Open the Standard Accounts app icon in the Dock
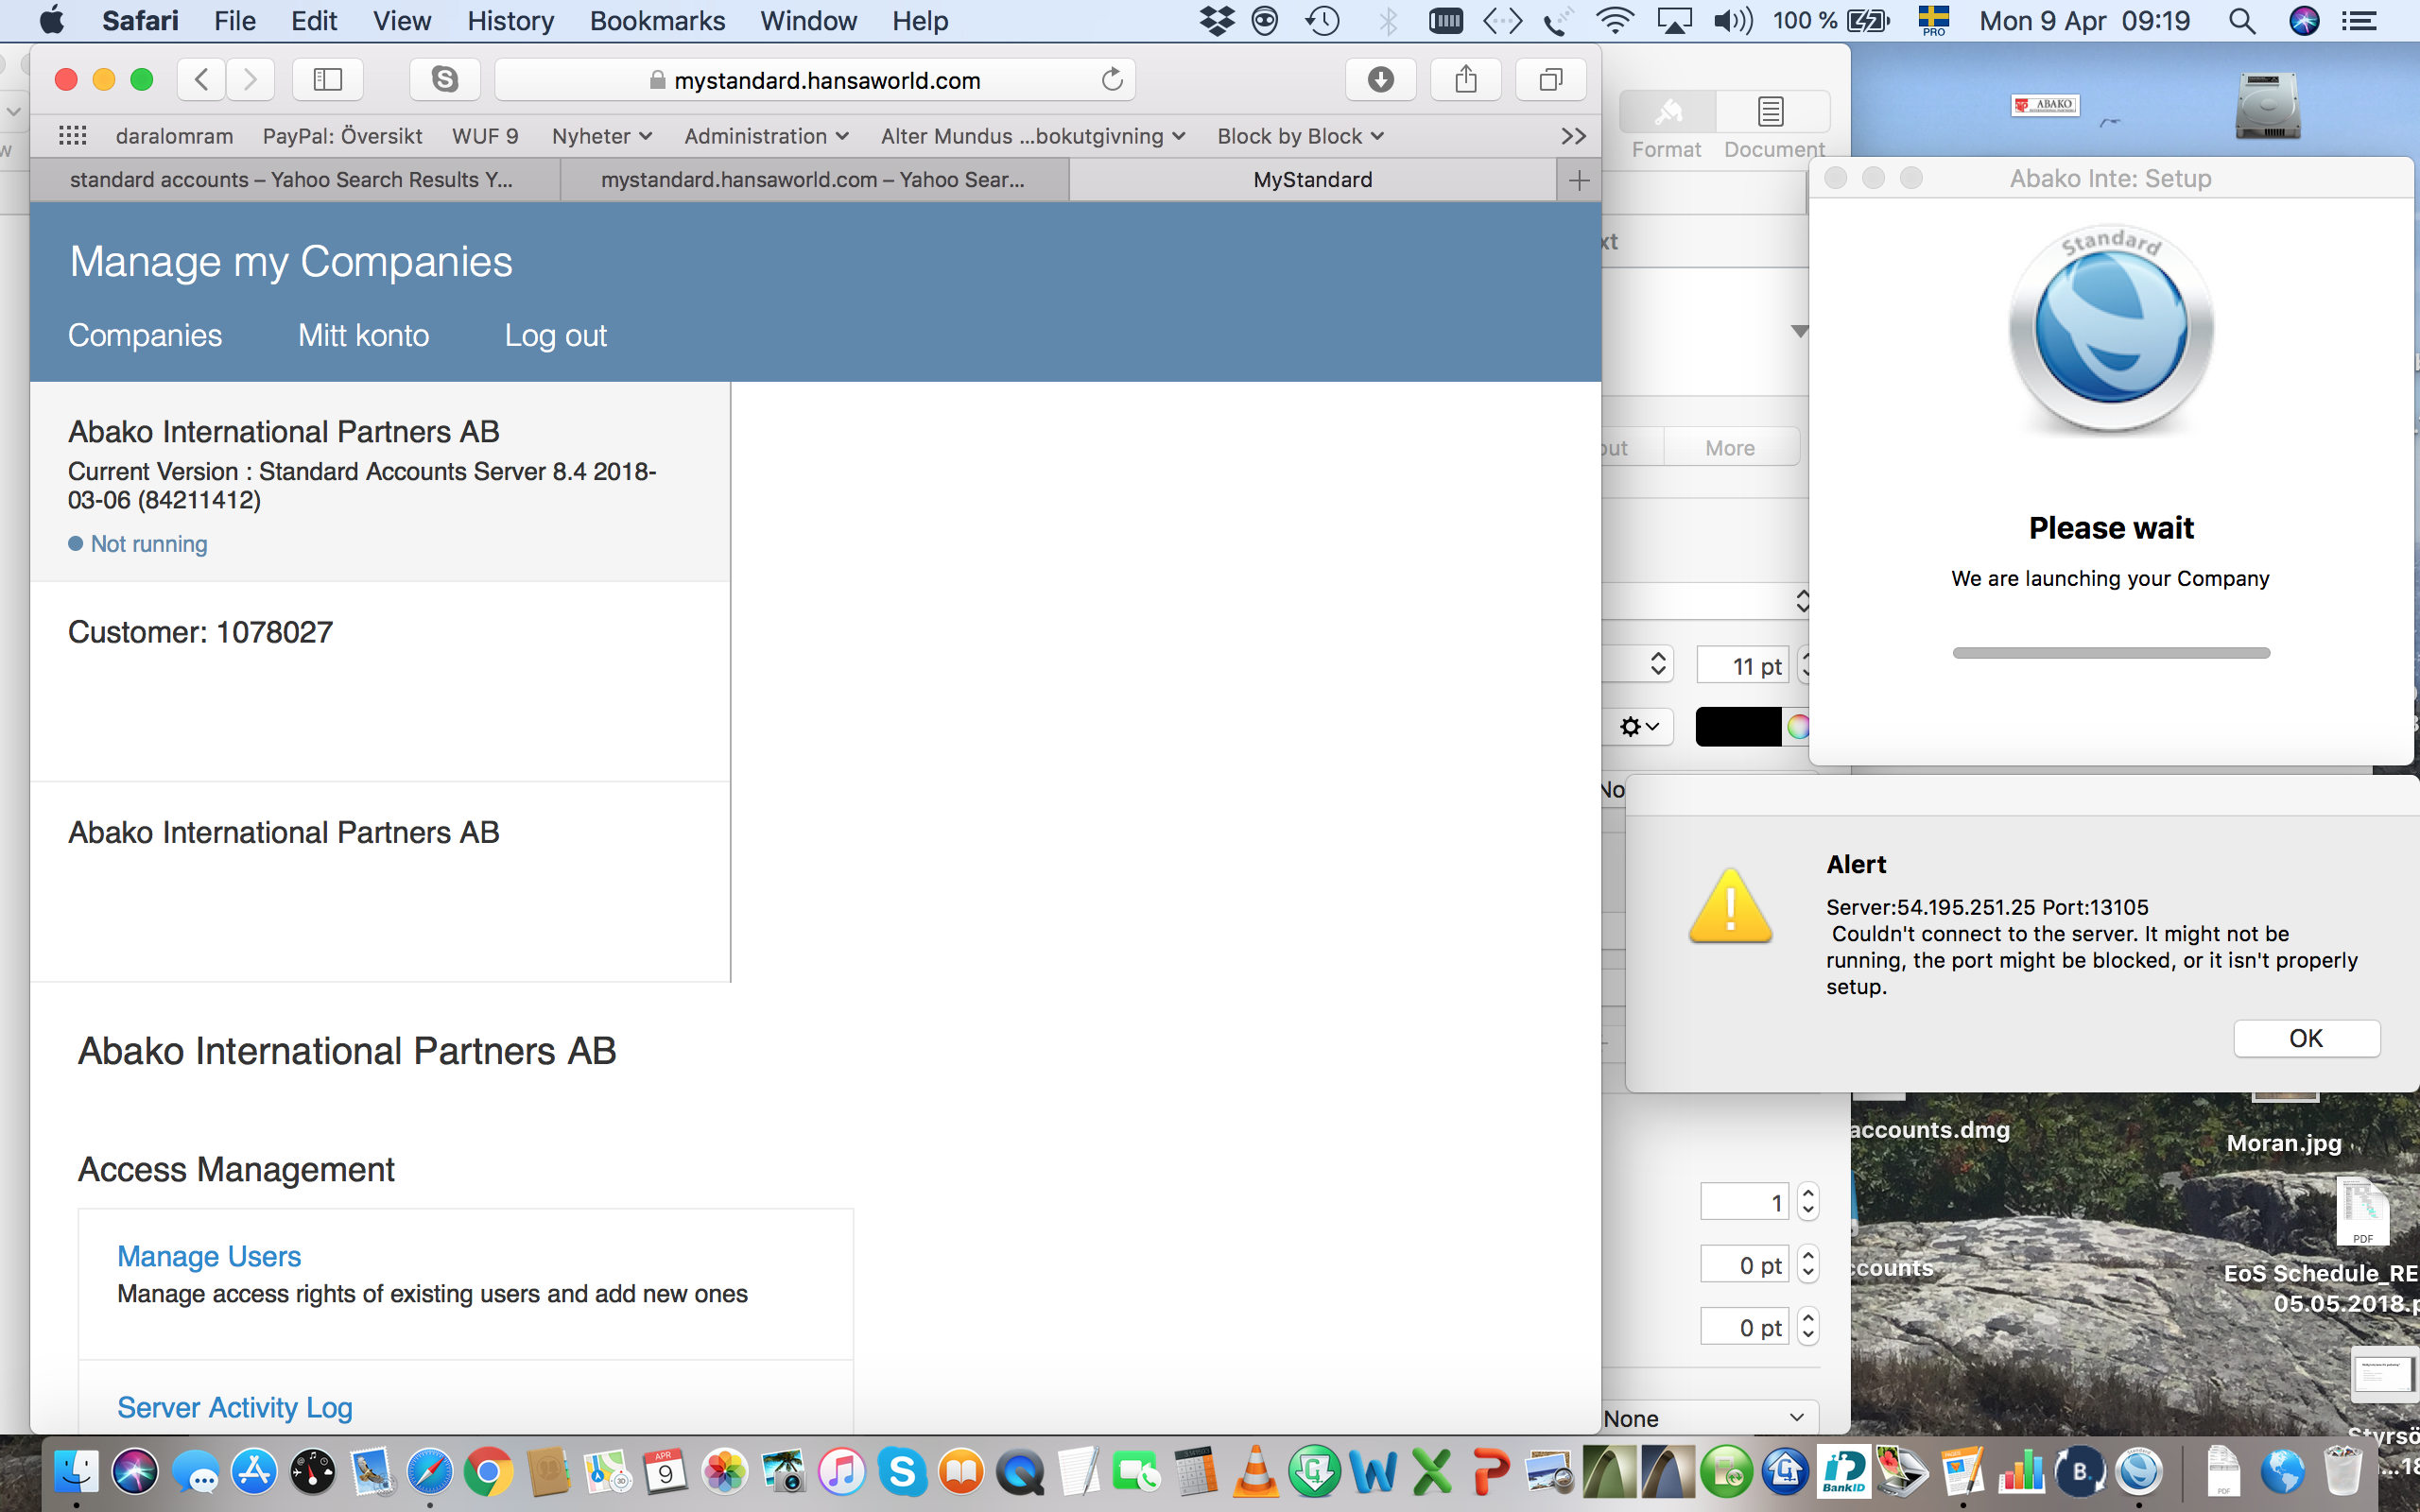 [2140, 1472]
